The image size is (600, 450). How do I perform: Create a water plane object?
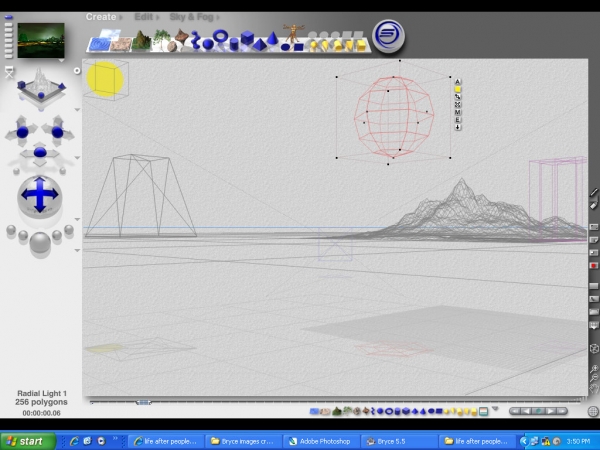pyautogui.click(x=99, y=44)
